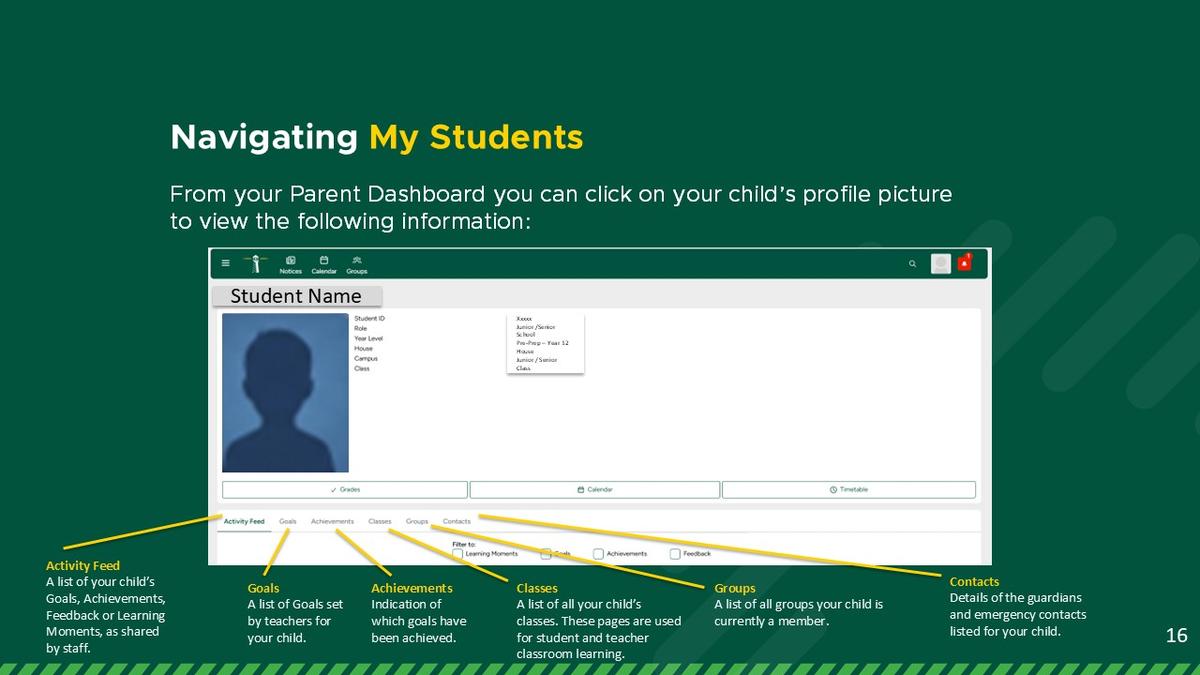Open Groups from the top bar

(357, 264)
